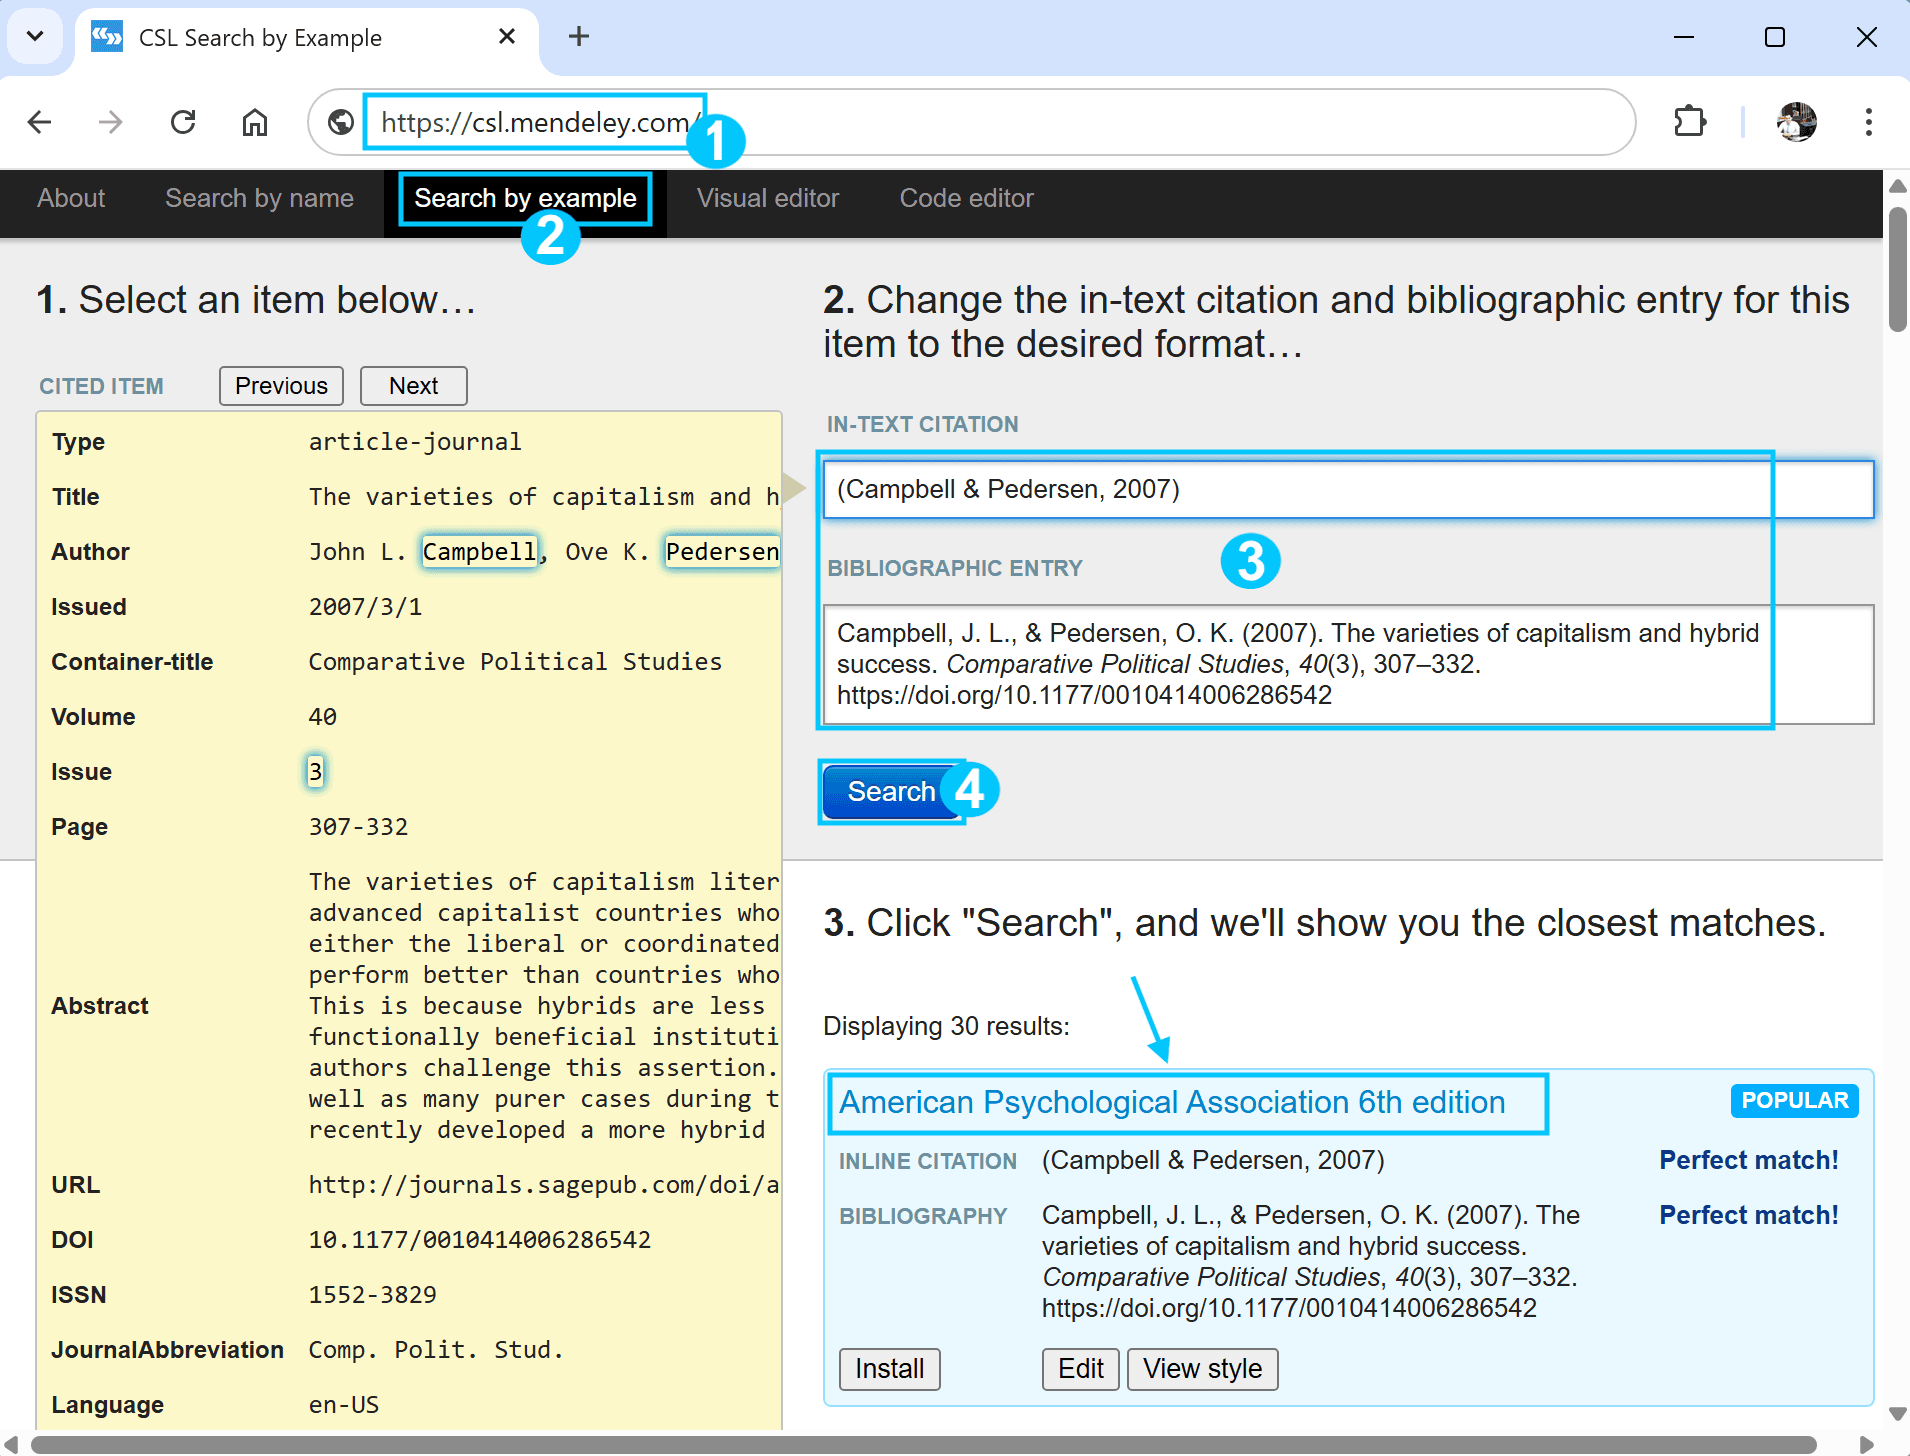Edit the APA 6th edition style
1910x1456 pixels.
click(1080, 1369)
